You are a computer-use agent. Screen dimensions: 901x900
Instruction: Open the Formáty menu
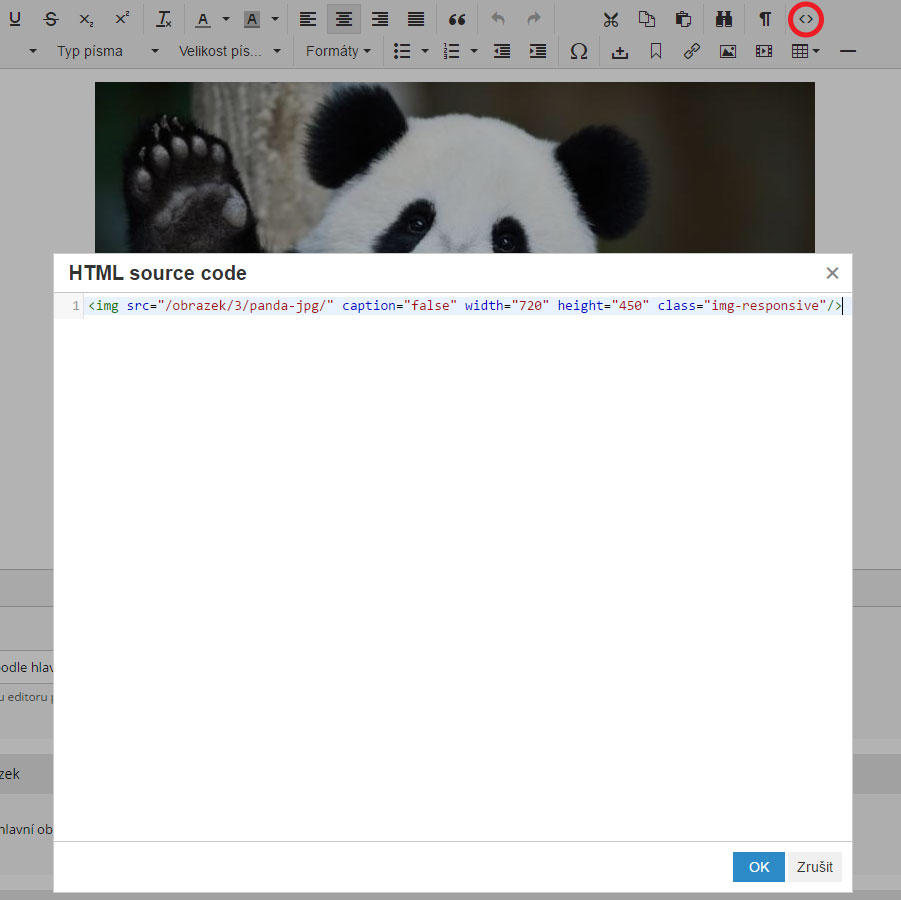click(338, 51)
